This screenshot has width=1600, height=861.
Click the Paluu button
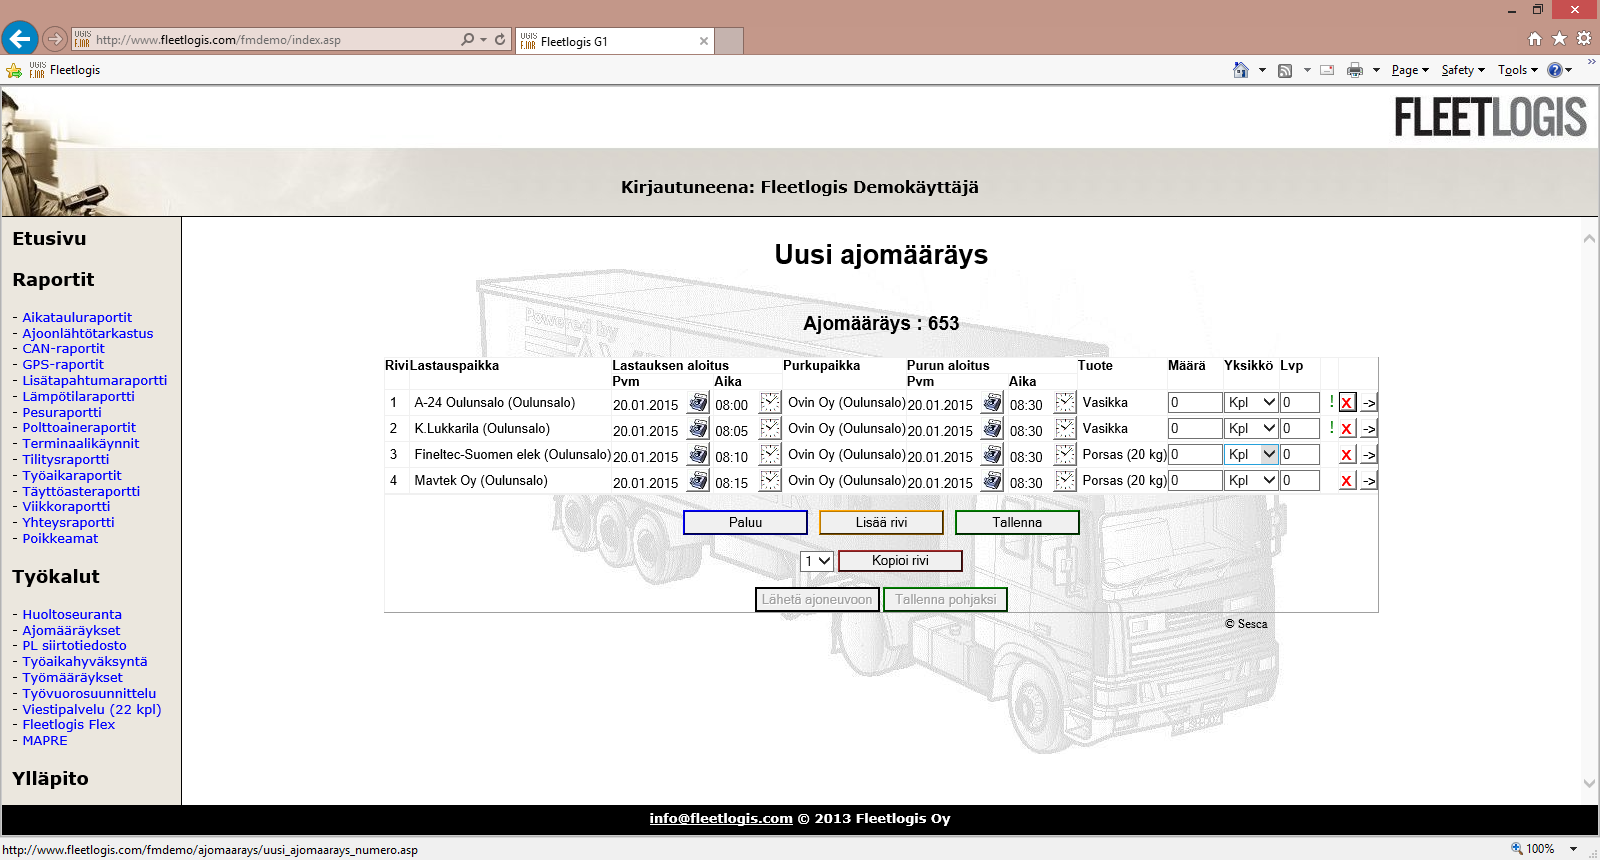coord(745,522)
